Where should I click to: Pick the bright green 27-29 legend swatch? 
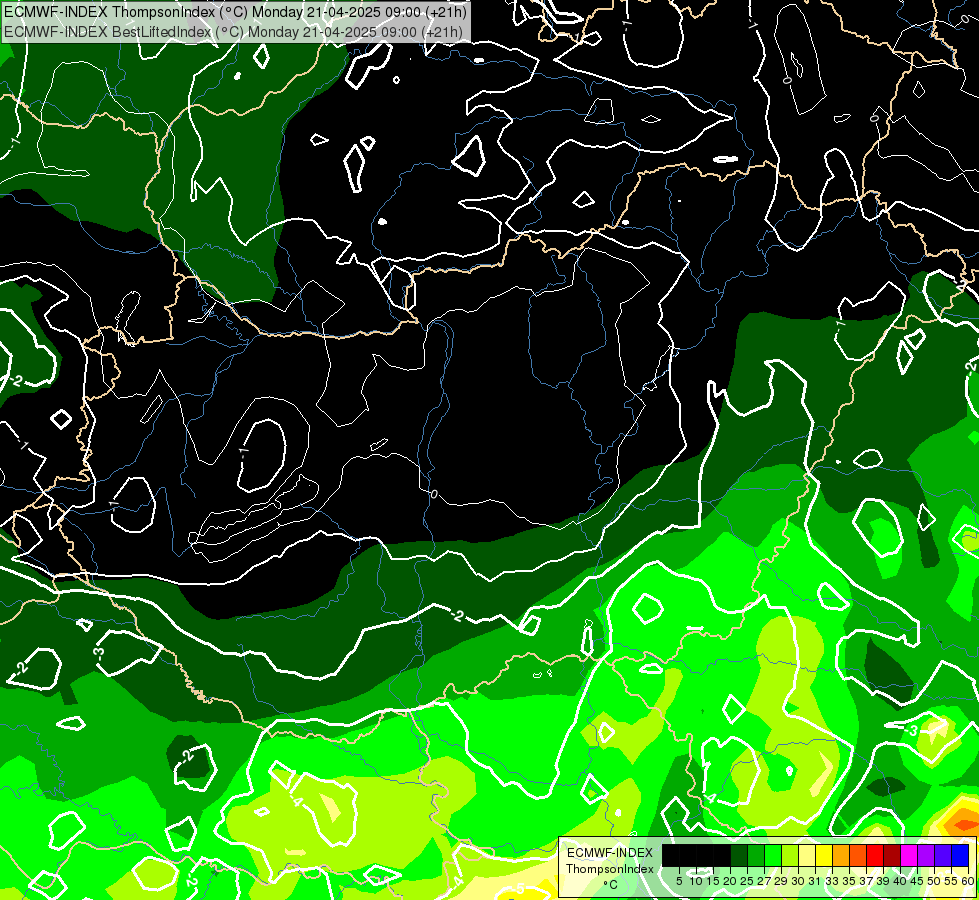click(773, 856)
